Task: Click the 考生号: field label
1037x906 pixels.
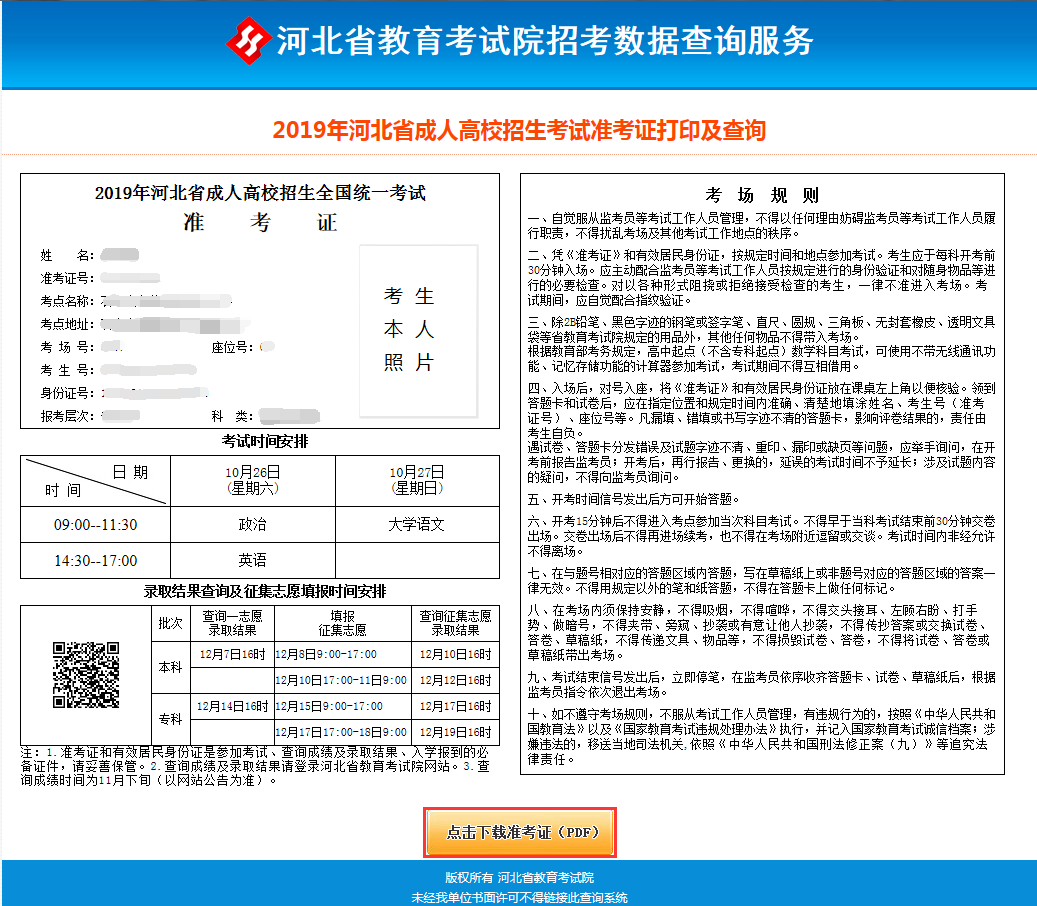Action: (67, 370)
